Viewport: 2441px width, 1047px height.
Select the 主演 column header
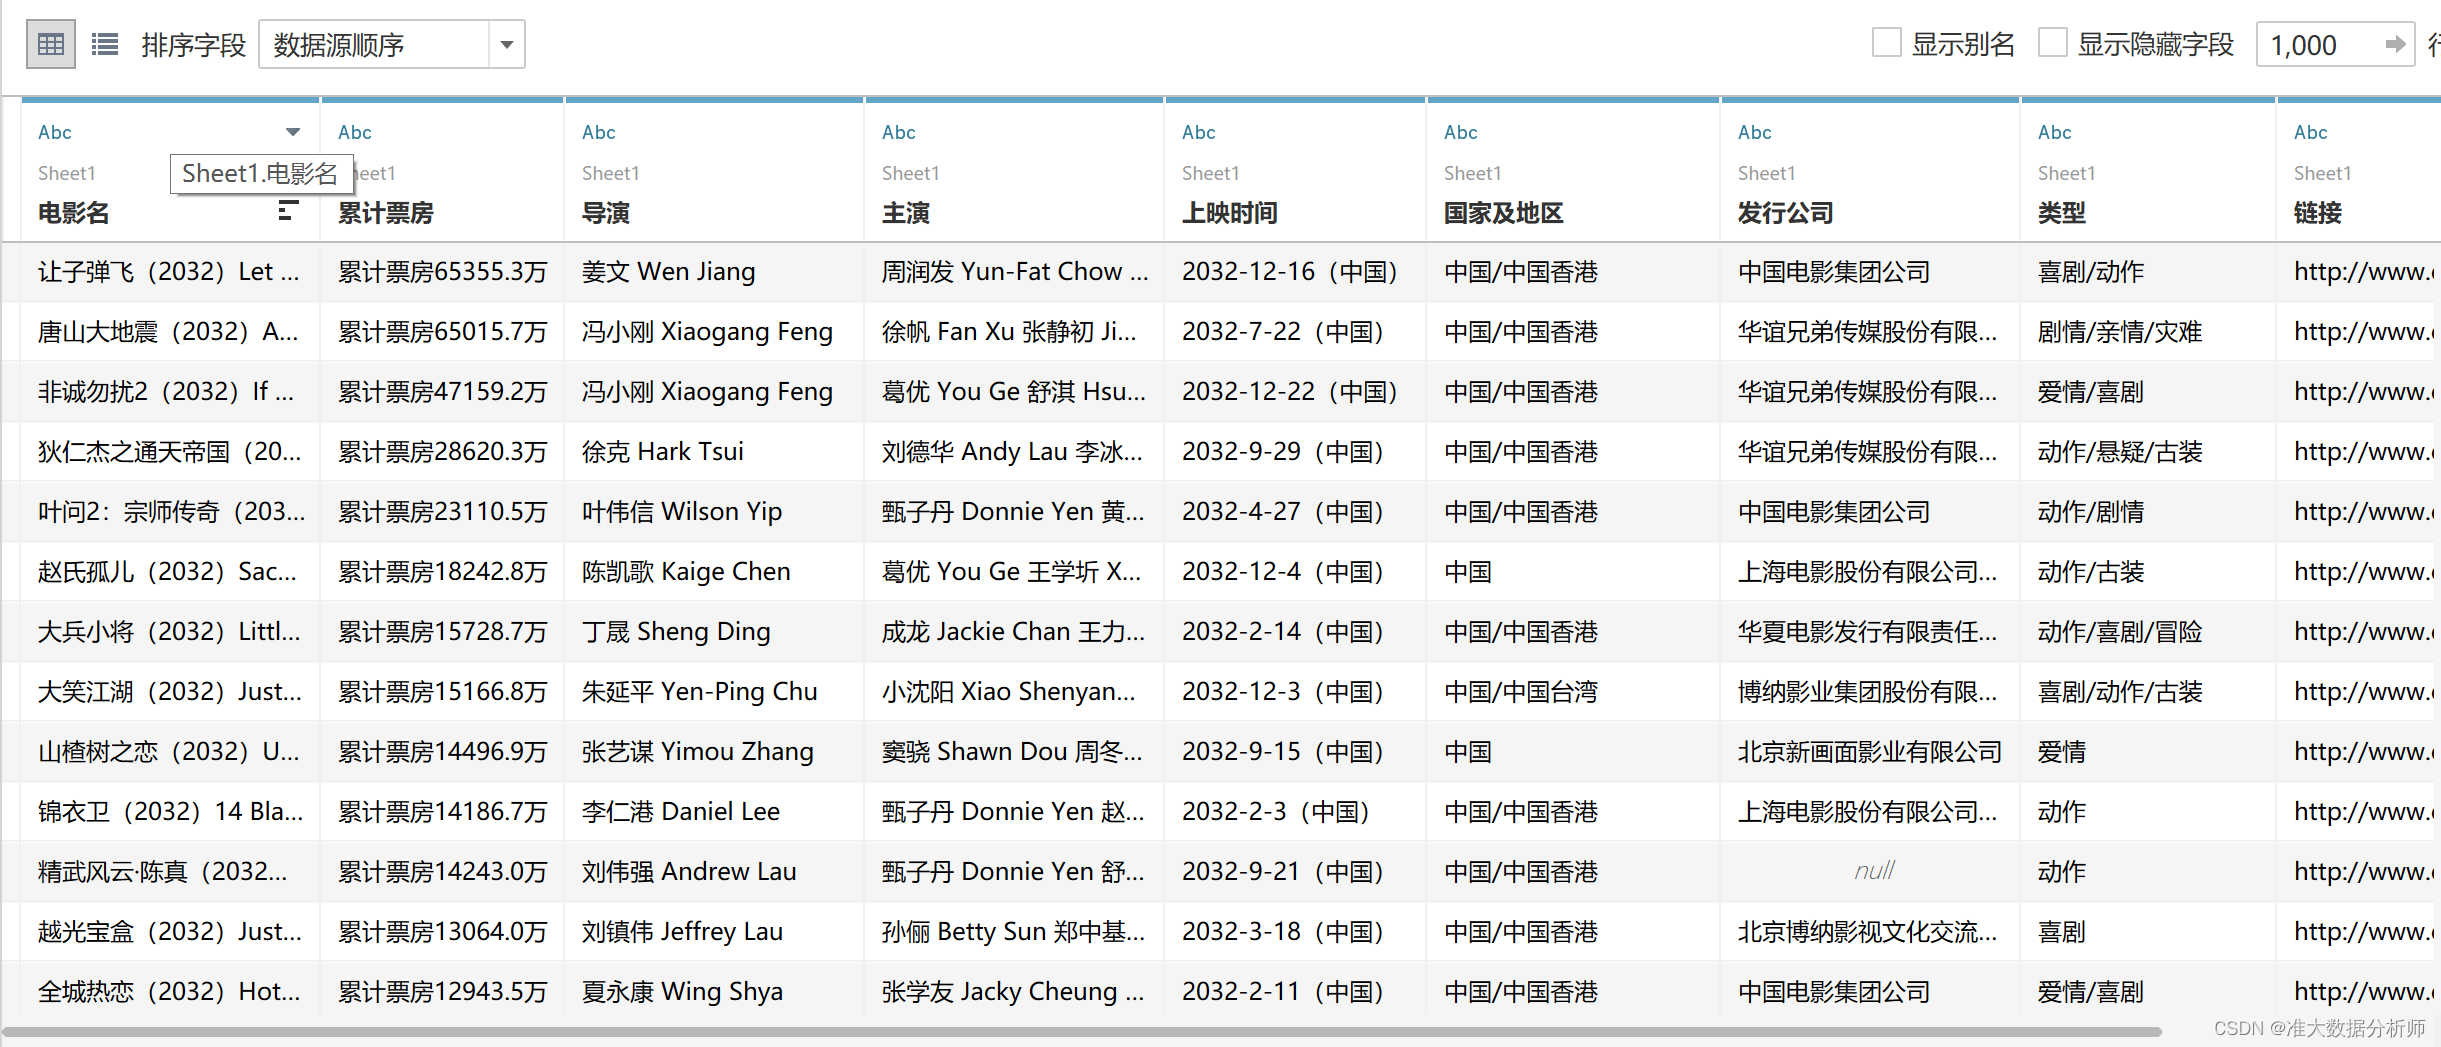tap(906, 213)
